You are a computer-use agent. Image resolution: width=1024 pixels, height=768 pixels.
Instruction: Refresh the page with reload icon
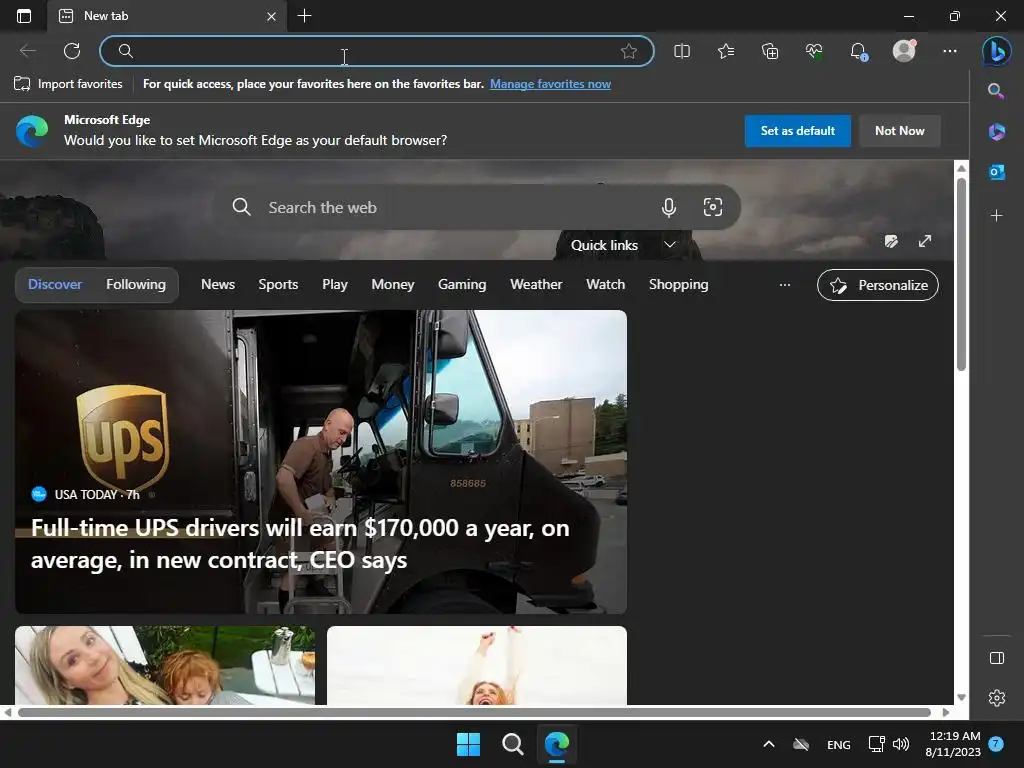(x=72, y=51)
